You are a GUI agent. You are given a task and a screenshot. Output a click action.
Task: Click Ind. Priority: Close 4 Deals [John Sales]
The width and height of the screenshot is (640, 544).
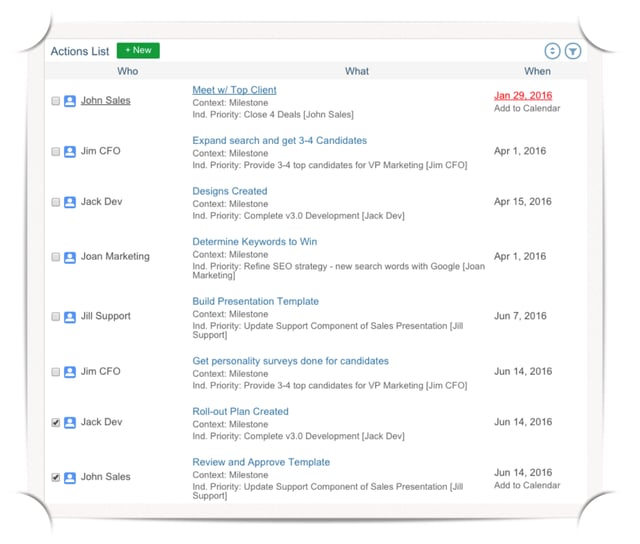pyautogui.click(x=273, y=115)
